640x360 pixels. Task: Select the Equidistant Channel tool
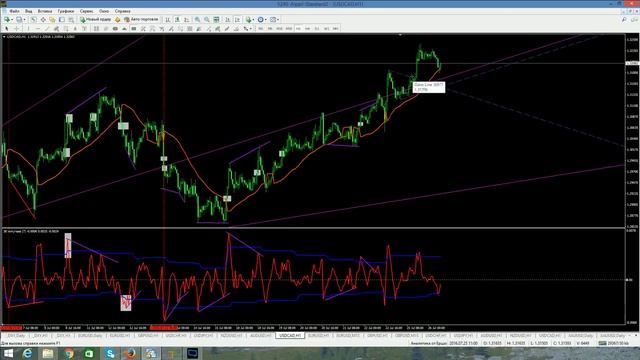56,29
